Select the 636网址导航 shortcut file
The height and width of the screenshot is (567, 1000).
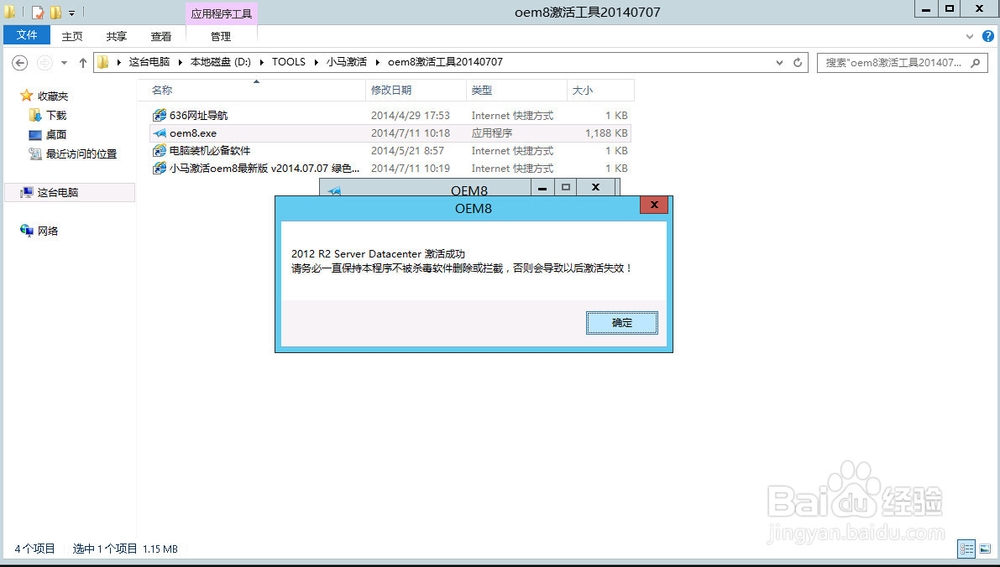tap(198, 115)
